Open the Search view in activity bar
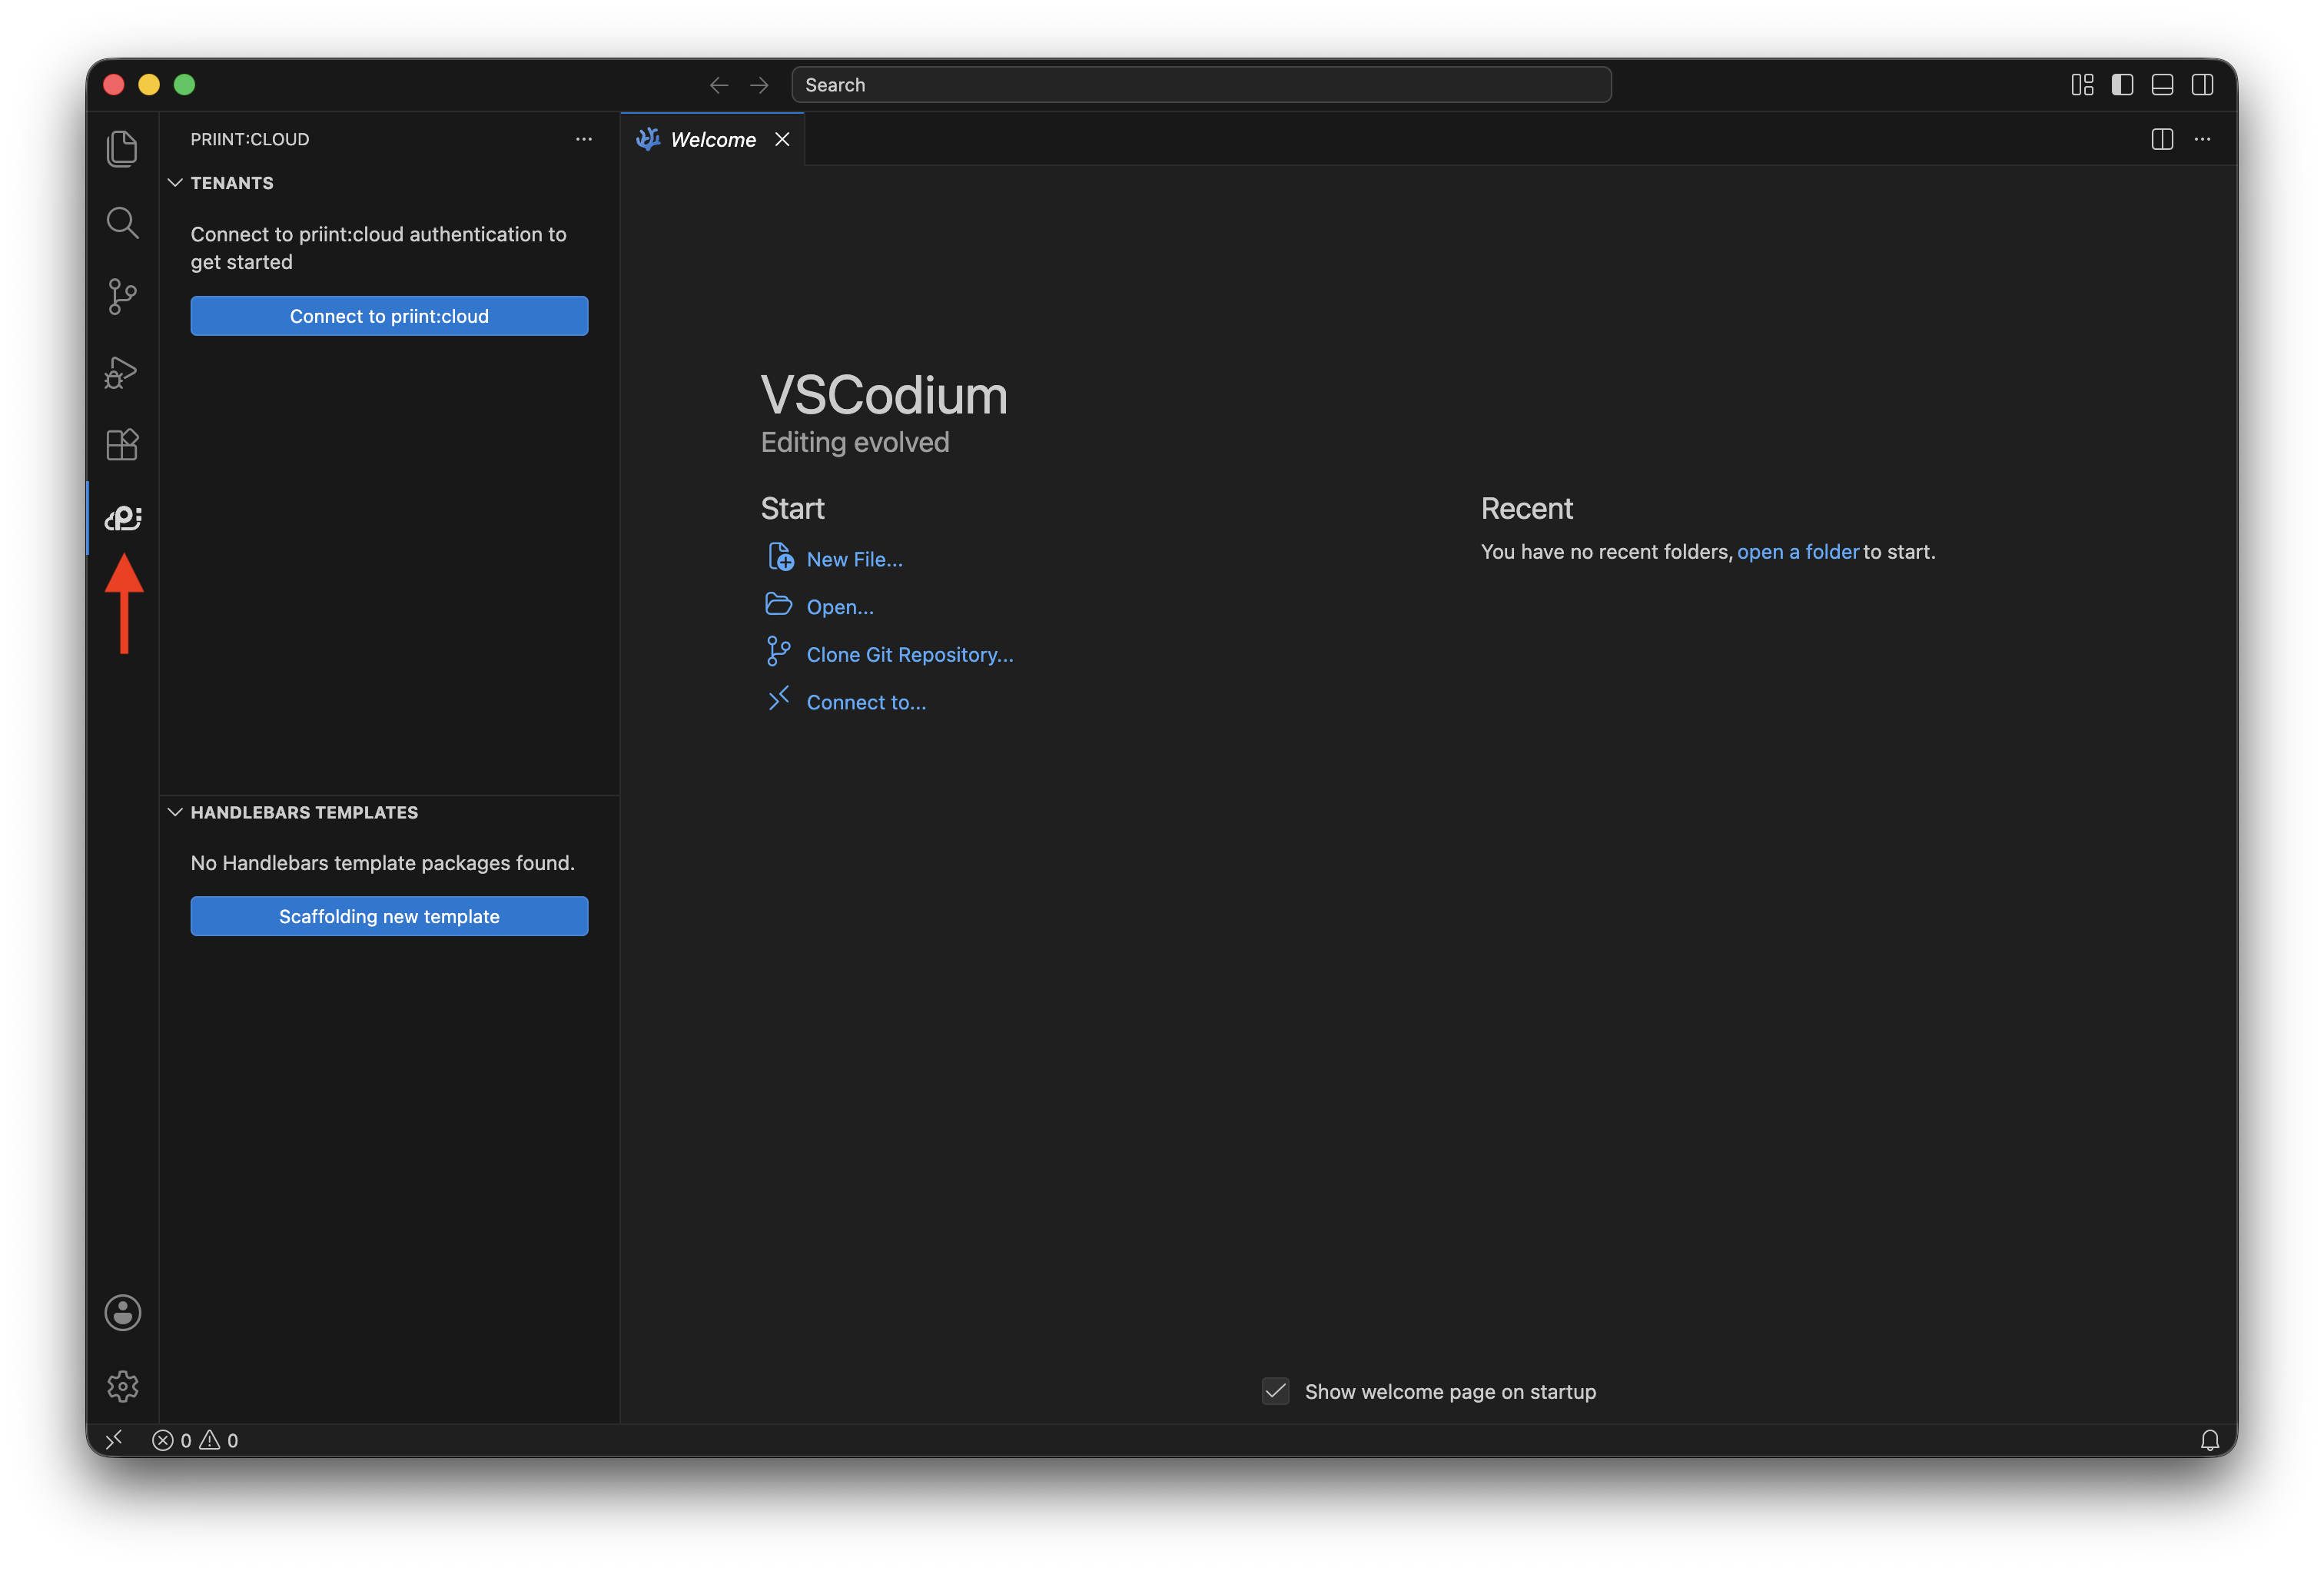Screen dimensions: 2324x1571 [x=122, y=222]
